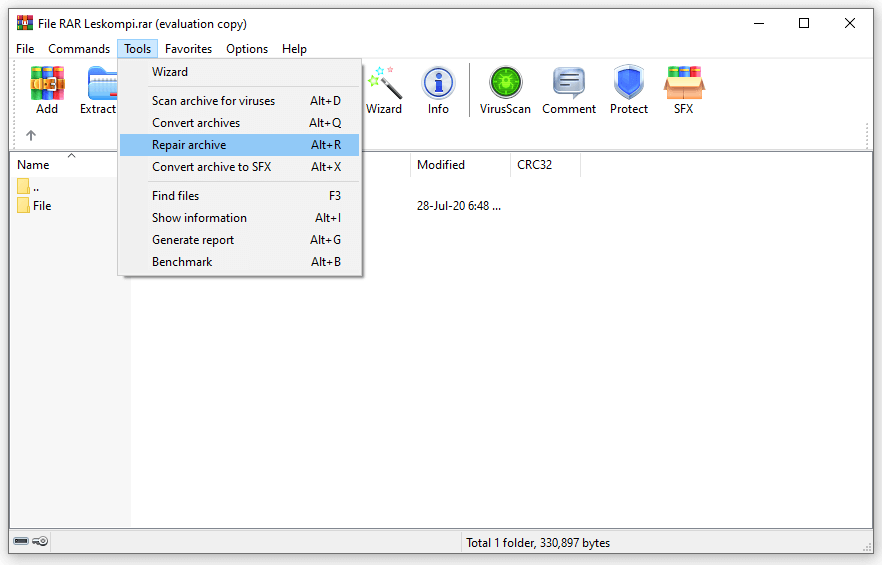The image size is (882, 565).
Task: Open the File menu
Action: click(x=25, y=49)
